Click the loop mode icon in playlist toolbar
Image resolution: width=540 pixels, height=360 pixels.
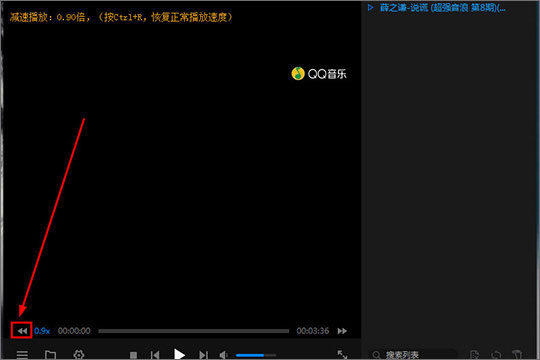(x=496, y=355)
